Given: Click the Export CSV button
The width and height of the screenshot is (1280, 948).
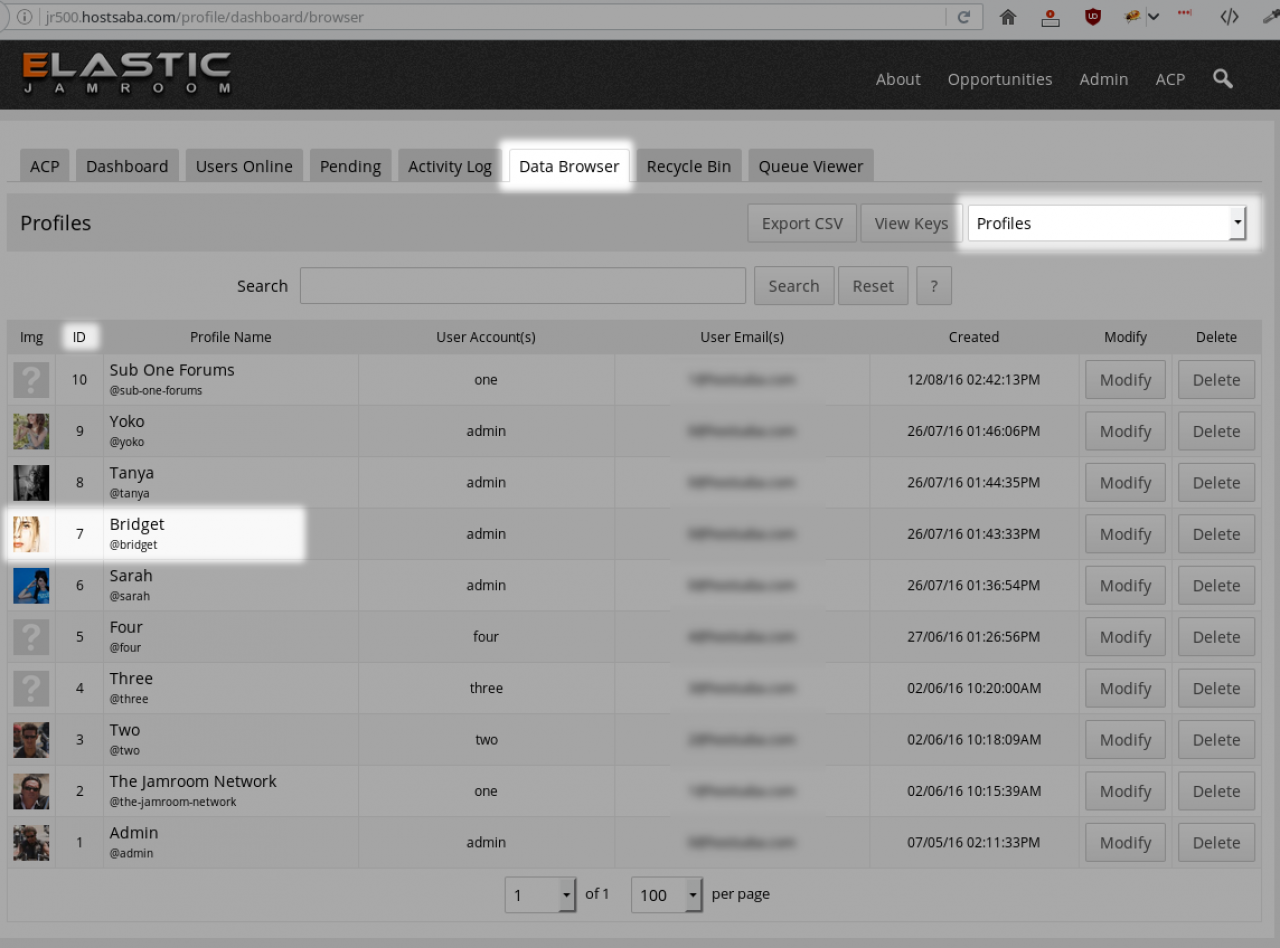Looking at the screenshot, I should point(801,223).
